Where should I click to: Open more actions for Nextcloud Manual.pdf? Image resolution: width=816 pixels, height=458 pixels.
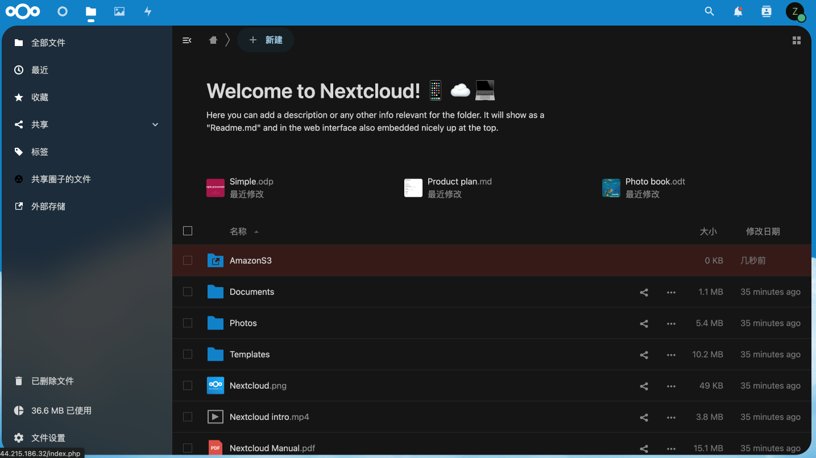[671, 448]
